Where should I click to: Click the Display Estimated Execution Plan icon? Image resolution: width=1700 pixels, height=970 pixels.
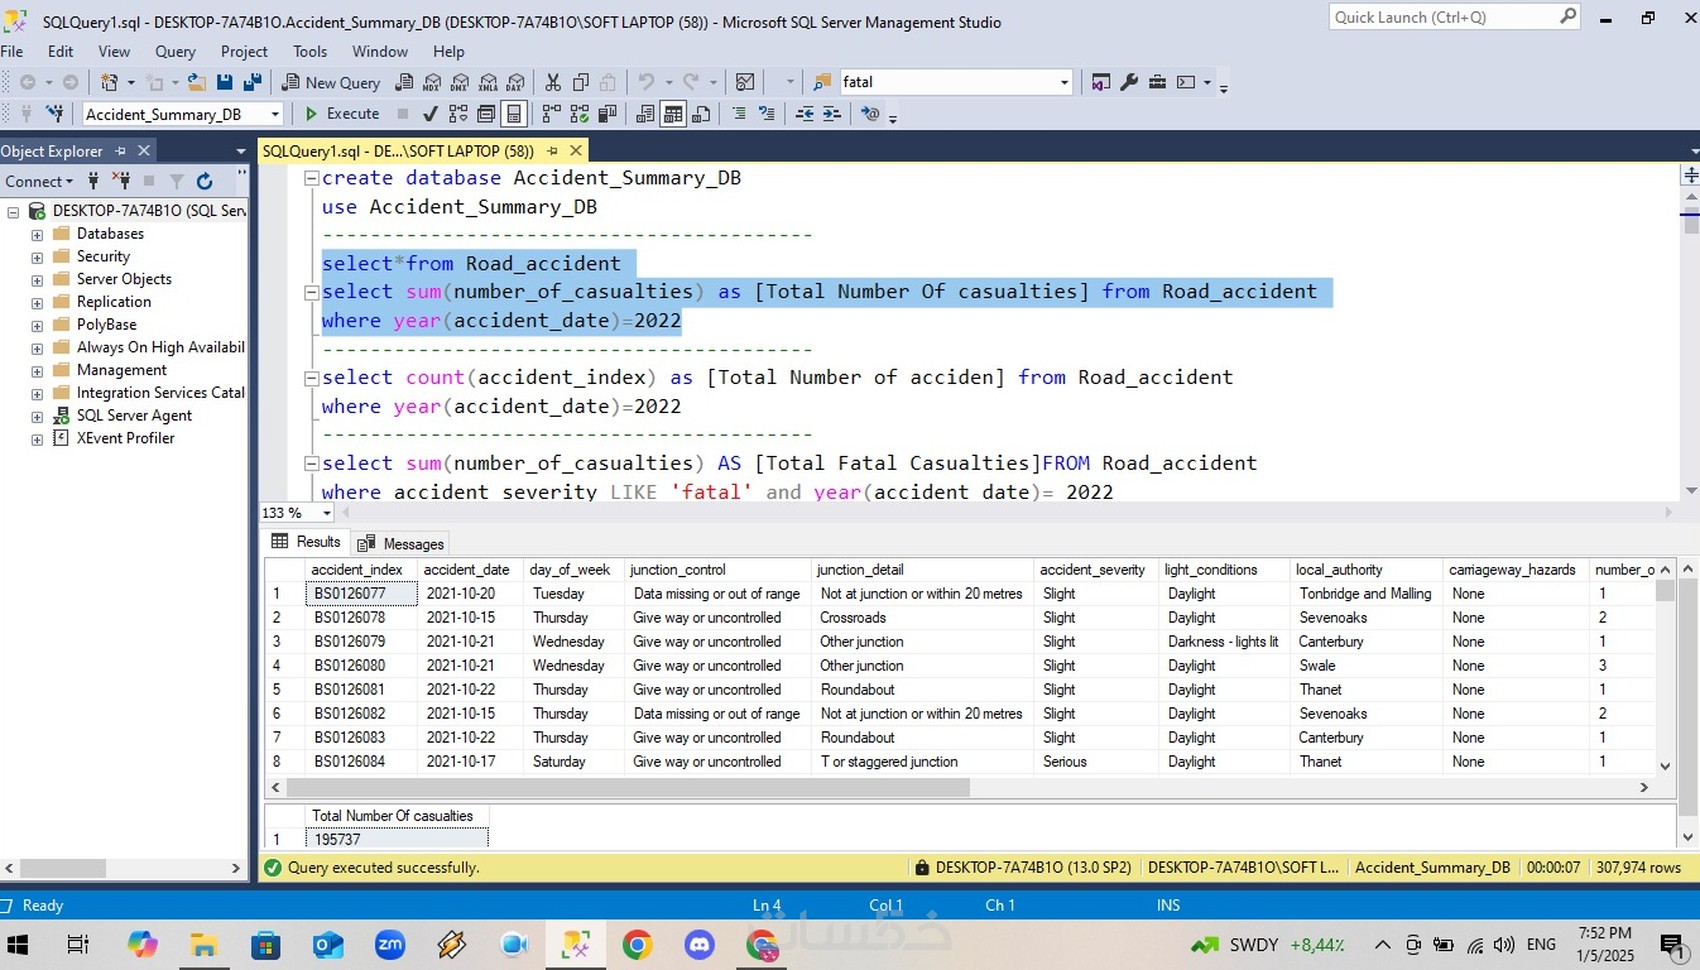pyautogui.click(x=458, y=113)
